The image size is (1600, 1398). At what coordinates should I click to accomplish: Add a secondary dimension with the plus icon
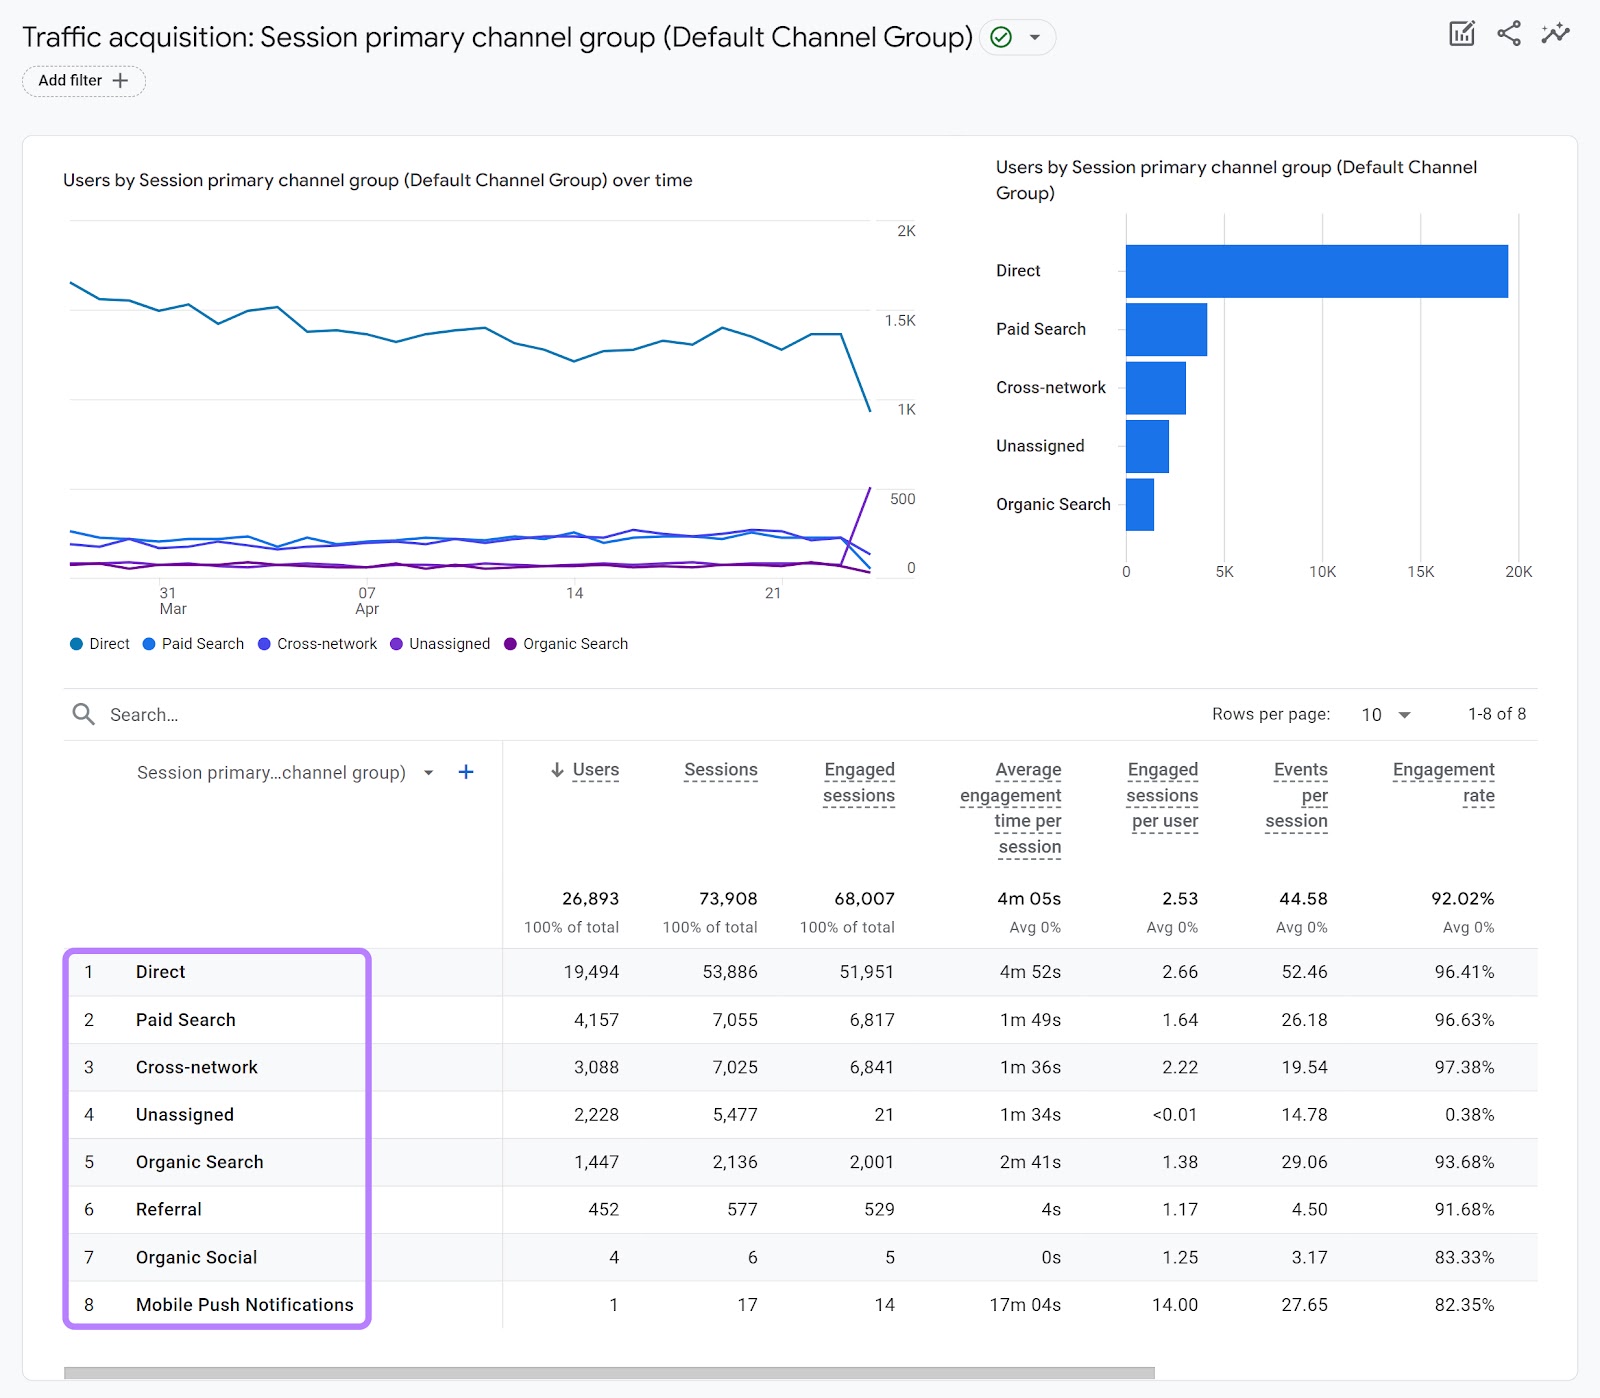point(466,772)
